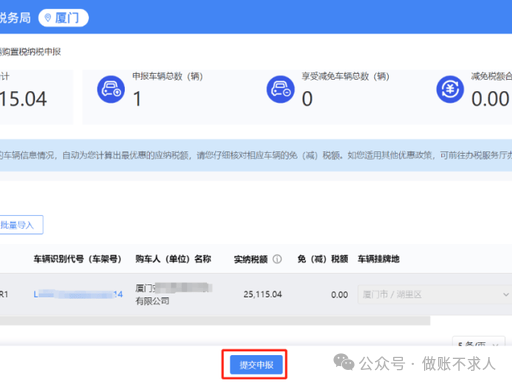
Task: Click the blue notice banner text
Action: 256,155
